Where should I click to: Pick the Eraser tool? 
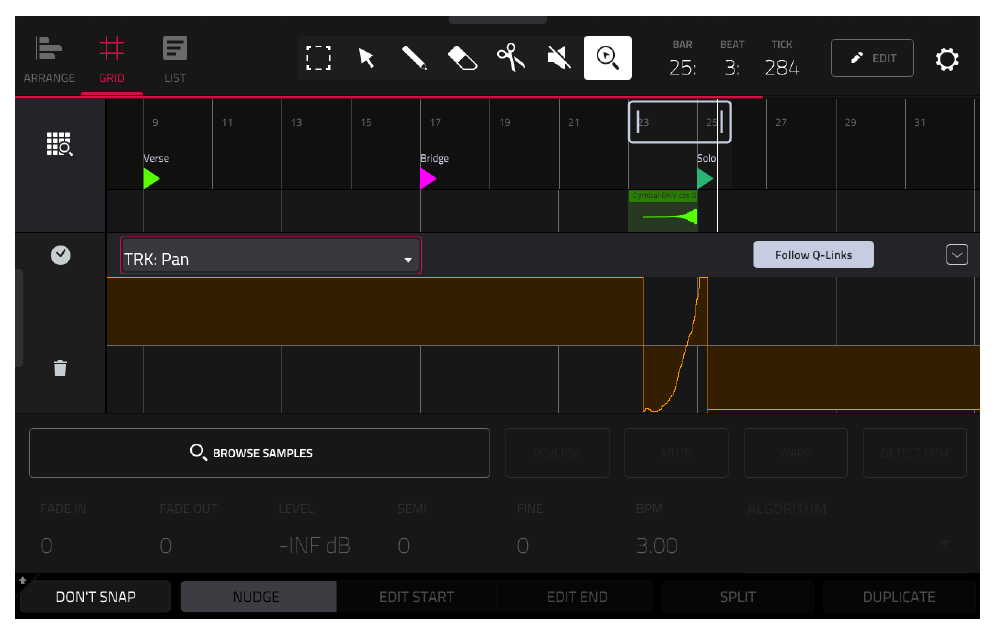[x=462, y=58]
